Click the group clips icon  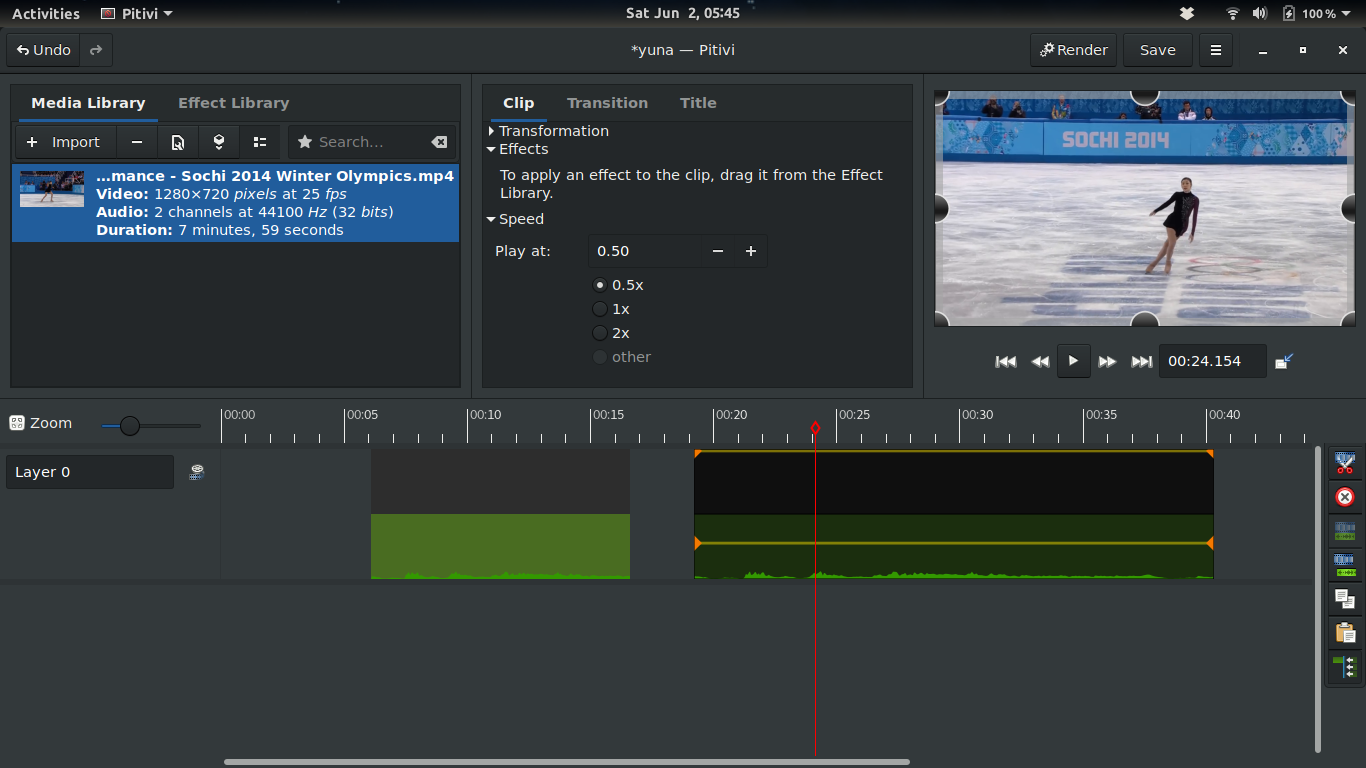[1345, 531]
